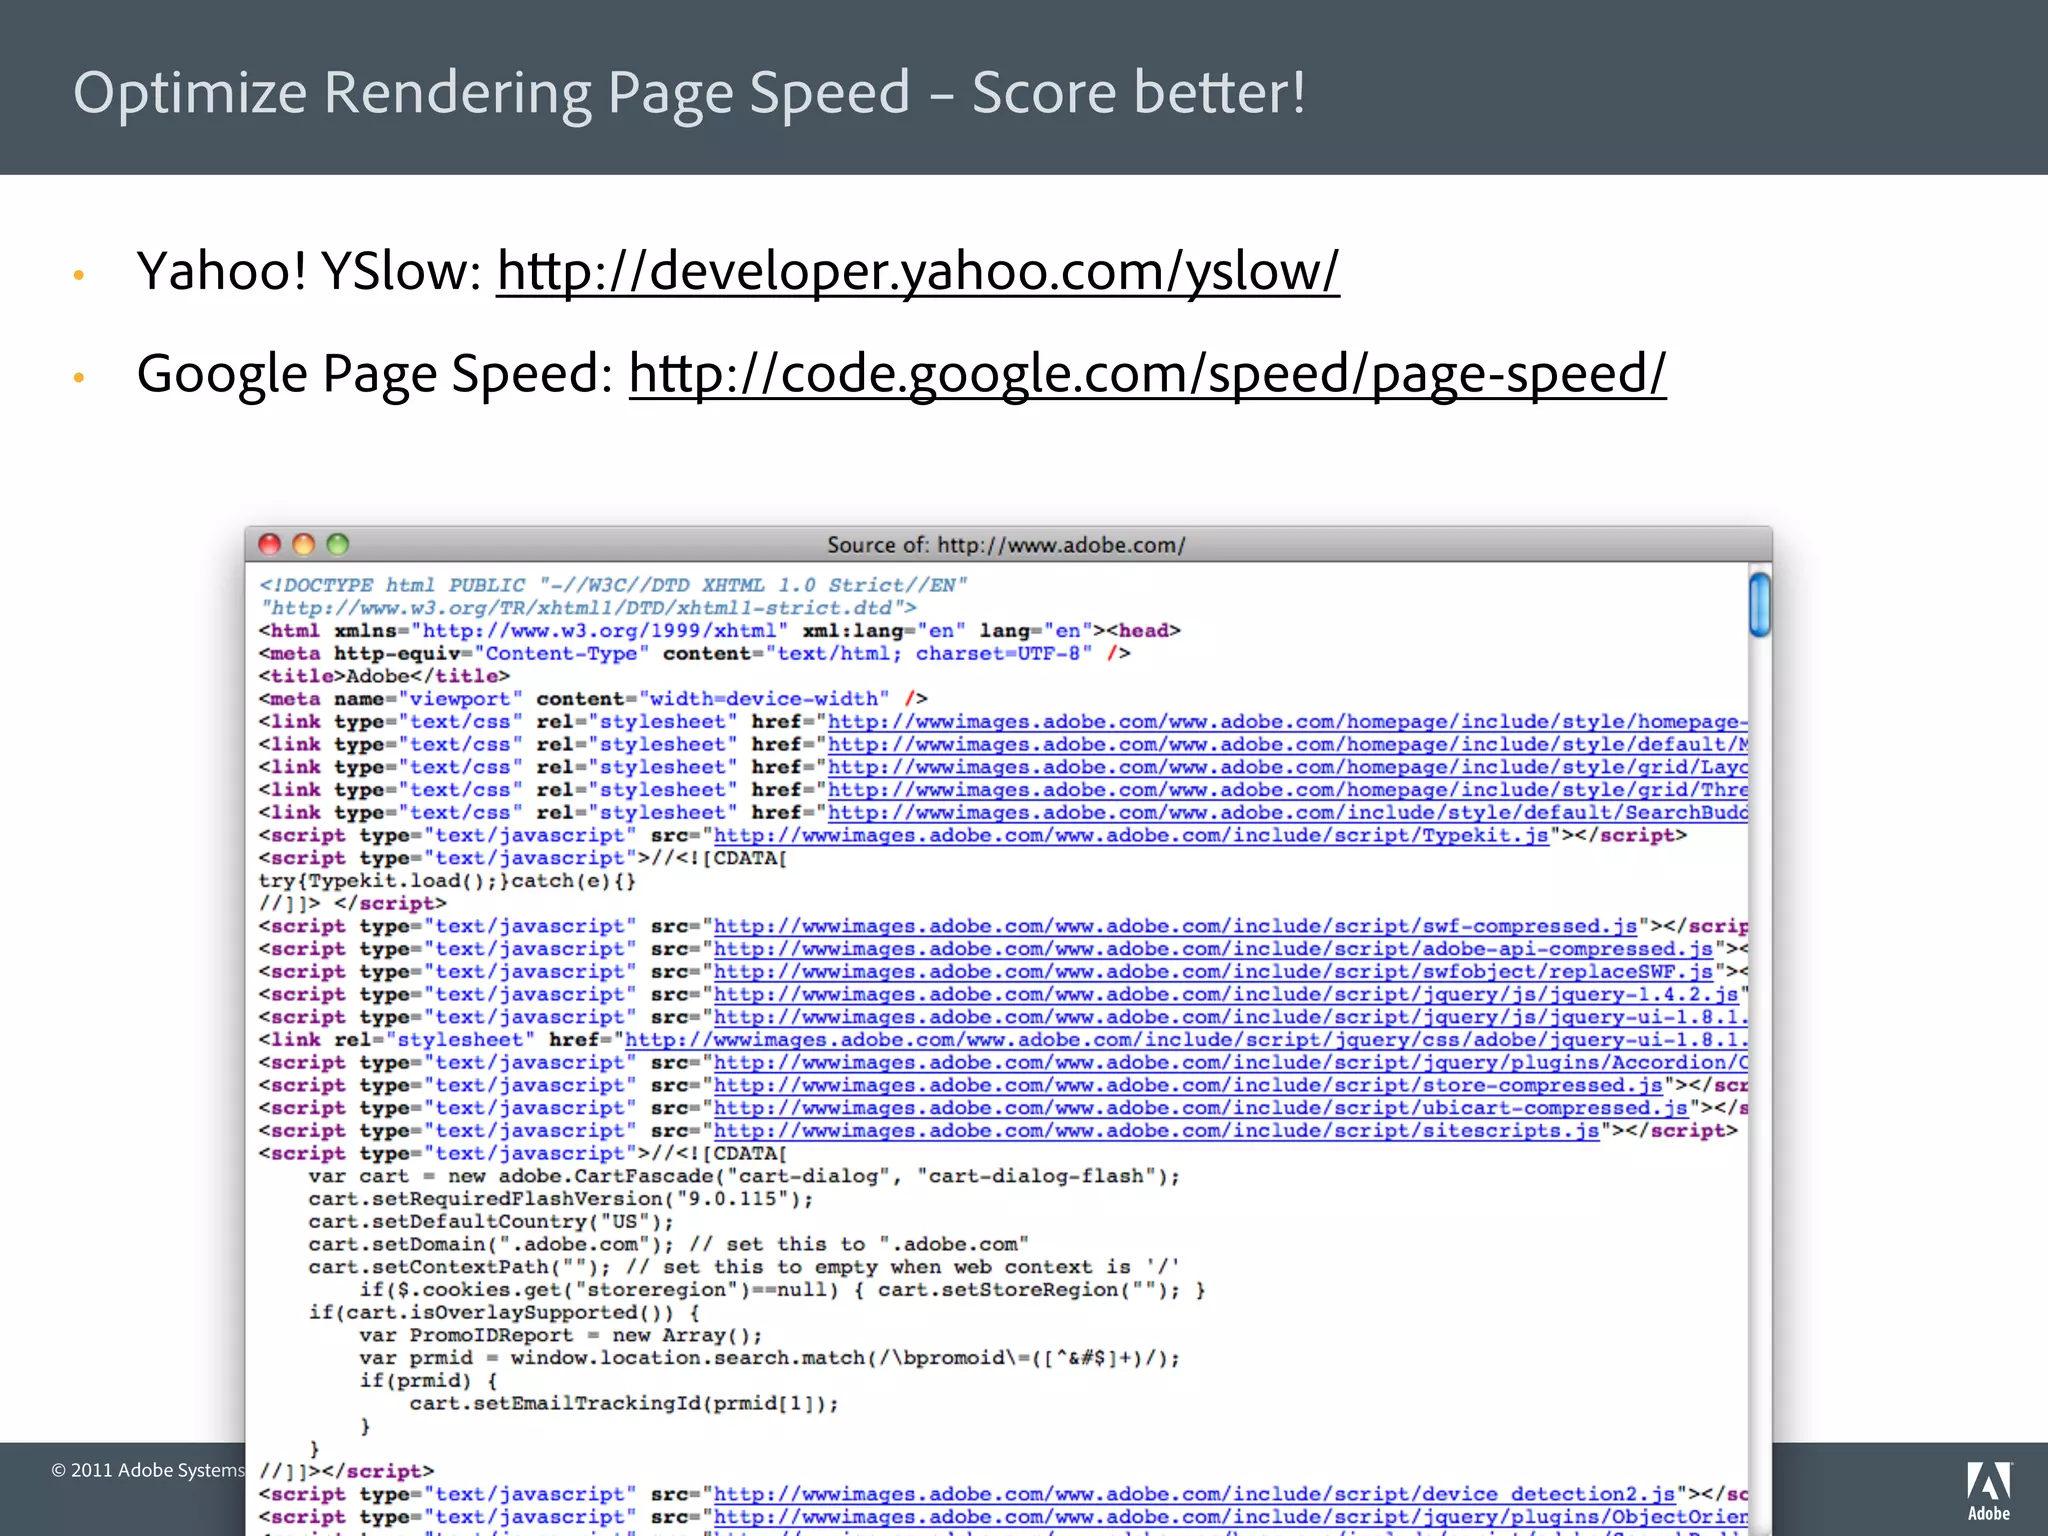Open the adobe-api-compressed.js script link
This screenshot has height=1536, width=2048.
(x=1213, y=949)
